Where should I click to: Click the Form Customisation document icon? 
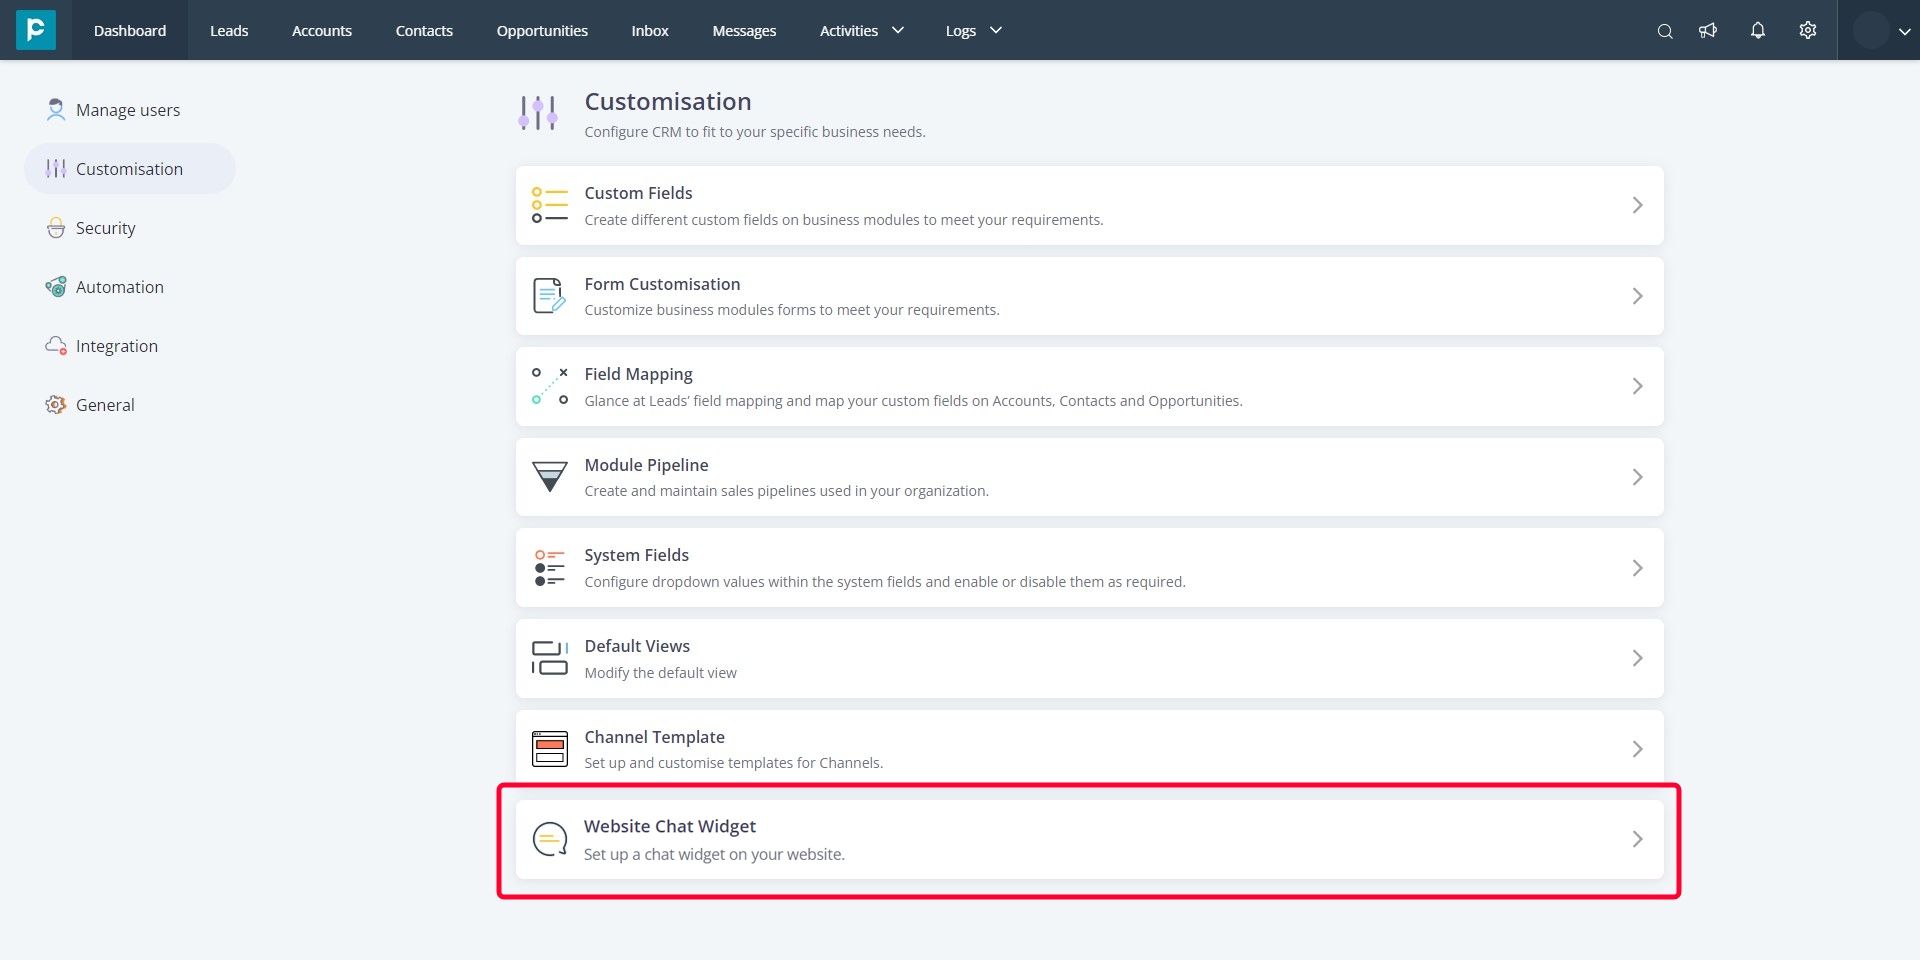[549, 296]
